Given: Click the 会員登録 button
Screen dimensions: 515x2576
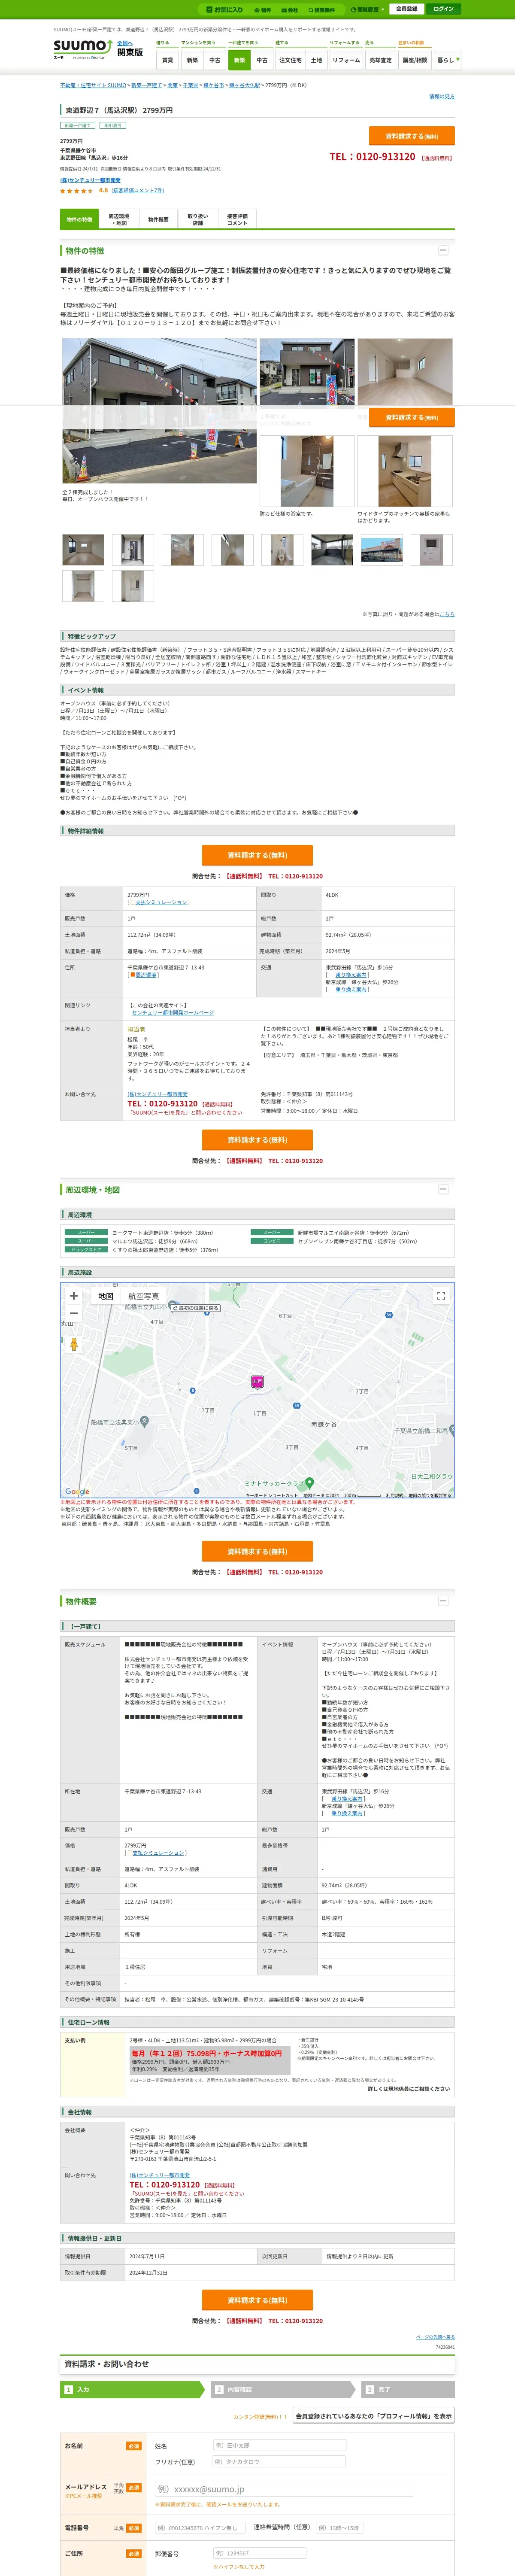Looking at the screenshot, I should (x=406, y=9).
